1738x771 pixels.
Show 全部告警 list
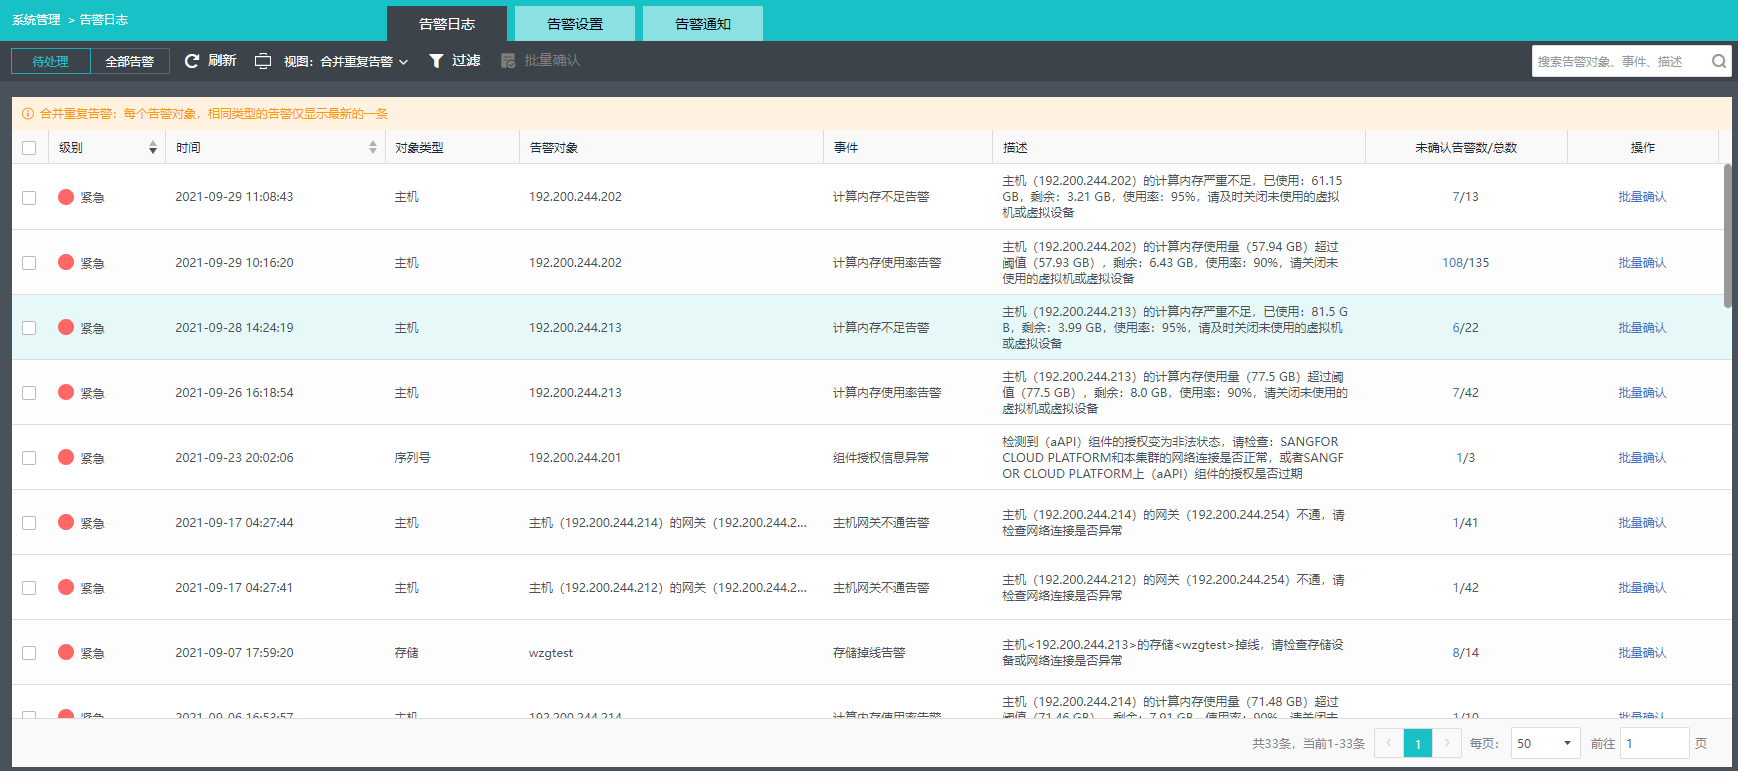pos(130,61)
